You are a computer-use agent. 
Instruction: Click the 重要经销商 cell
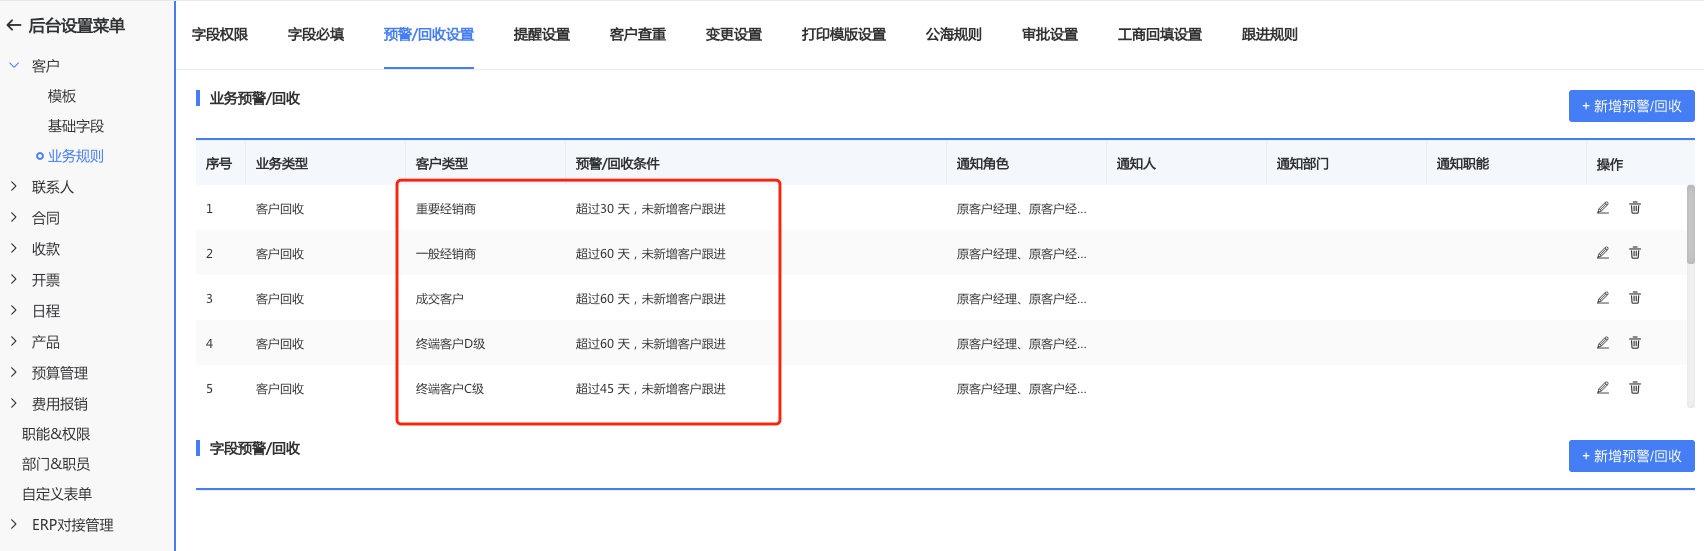click(x=446, y=209)
